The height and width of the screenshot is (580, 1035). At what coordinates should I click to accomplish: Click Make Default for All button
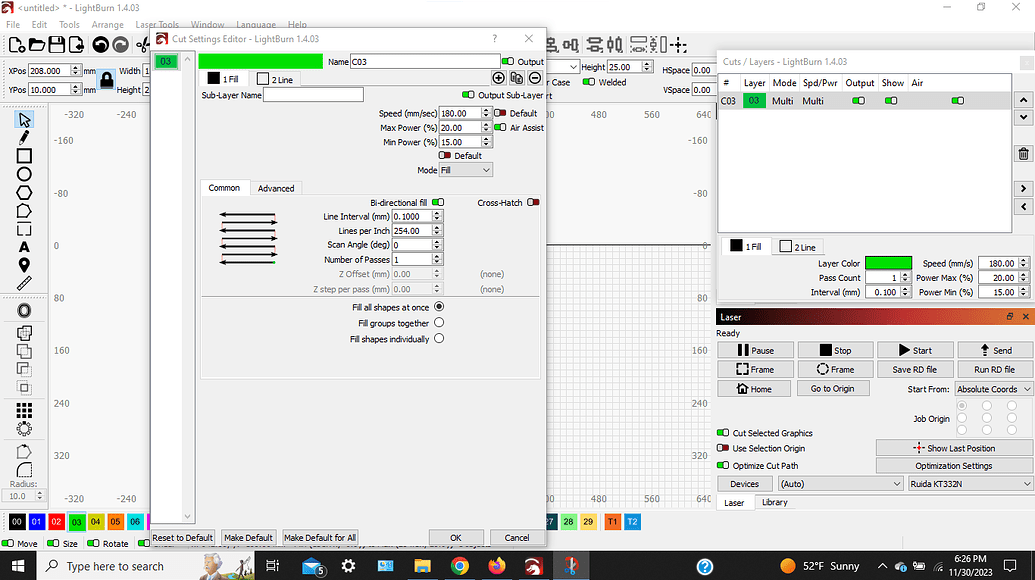coord(320,537)
